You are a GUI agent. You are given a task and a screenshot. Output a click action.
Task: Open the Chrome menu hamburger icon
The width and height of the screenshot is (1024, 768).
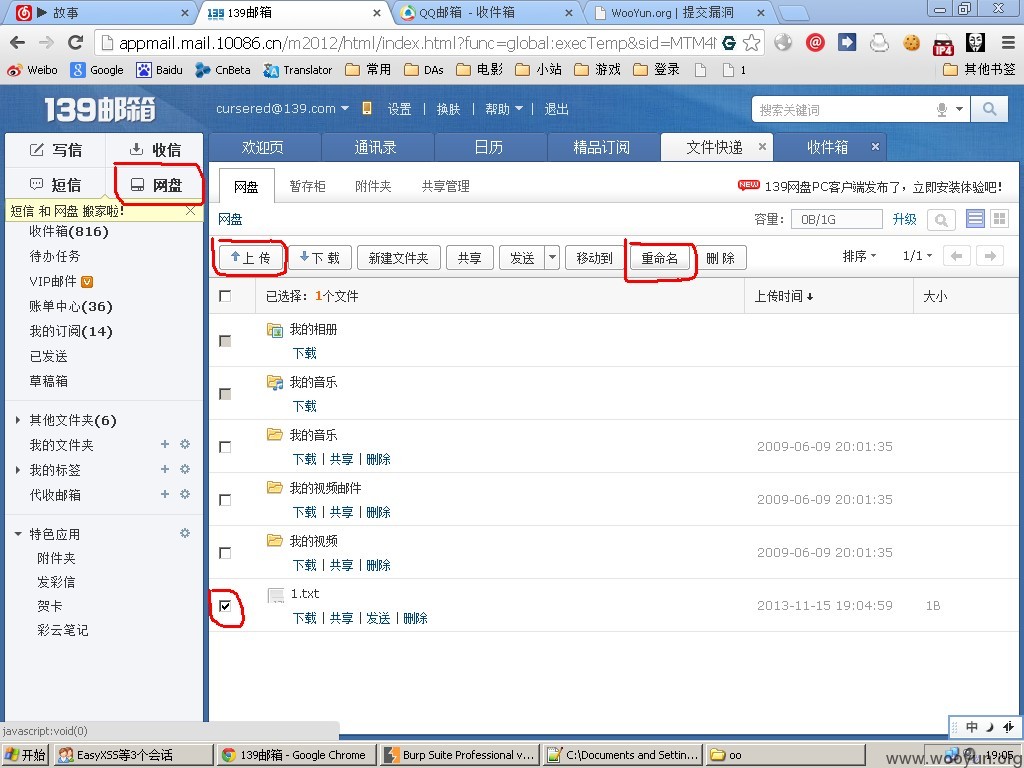click(x=1008, y=43)
